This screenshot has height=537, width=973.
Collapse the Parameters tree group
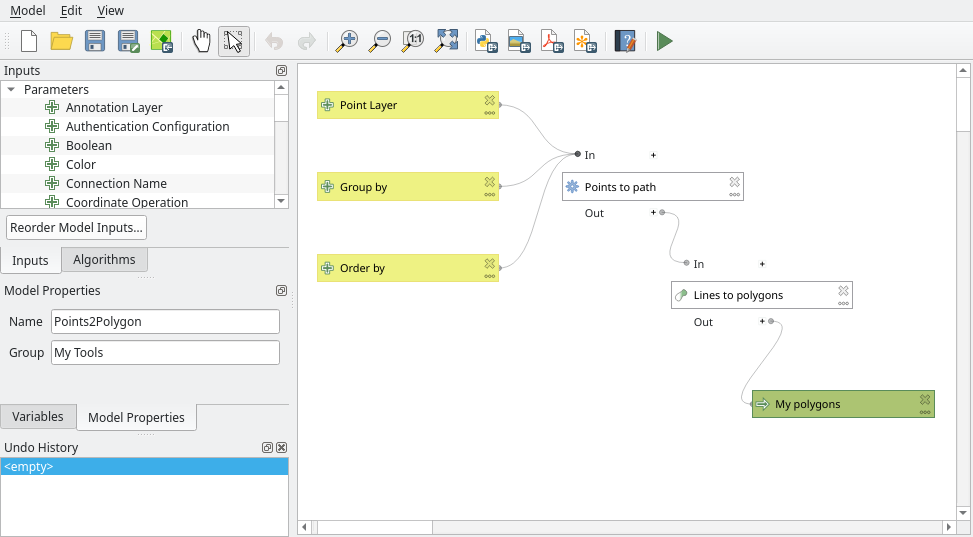click(11, 90)
